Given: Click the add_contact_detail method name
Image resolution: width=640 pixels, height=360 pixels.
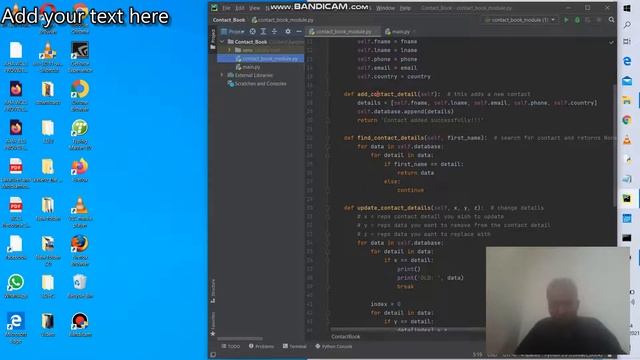Looking at the screenshot, I should pyautogui.click(x=388, y=94).
